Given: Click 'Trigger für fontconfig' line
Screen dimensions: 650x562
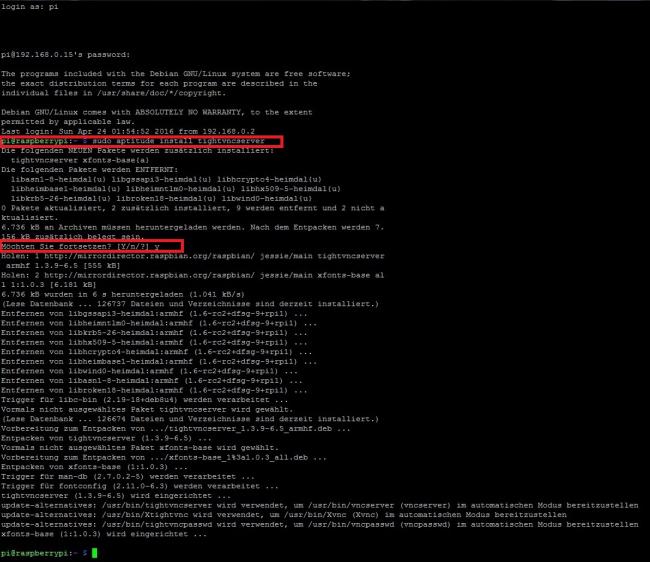Looking at the screenshot, I should [x=140, y=486].
